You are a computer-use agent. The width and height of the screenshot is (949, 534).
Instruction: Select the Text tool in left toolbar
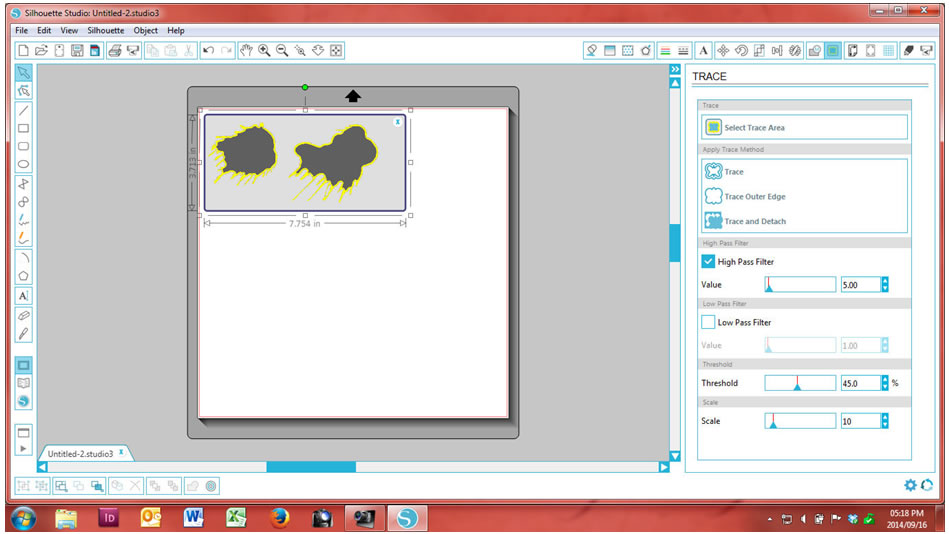(23, 295)
